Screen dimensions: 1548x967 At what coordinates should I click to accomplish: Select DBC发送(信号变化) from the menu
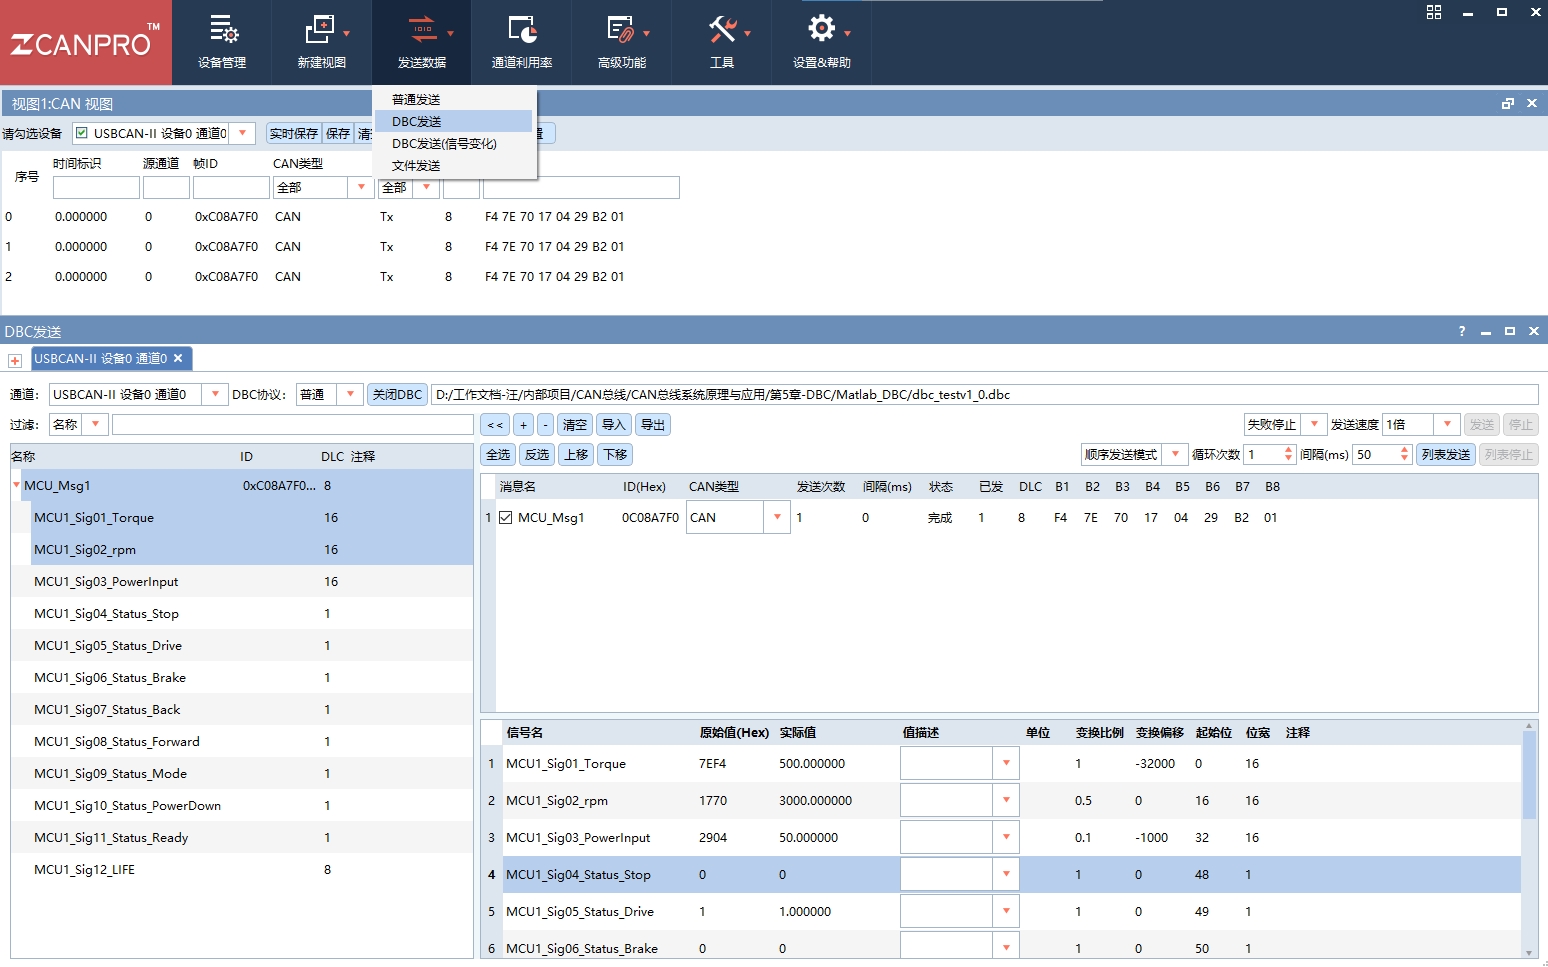444,144
